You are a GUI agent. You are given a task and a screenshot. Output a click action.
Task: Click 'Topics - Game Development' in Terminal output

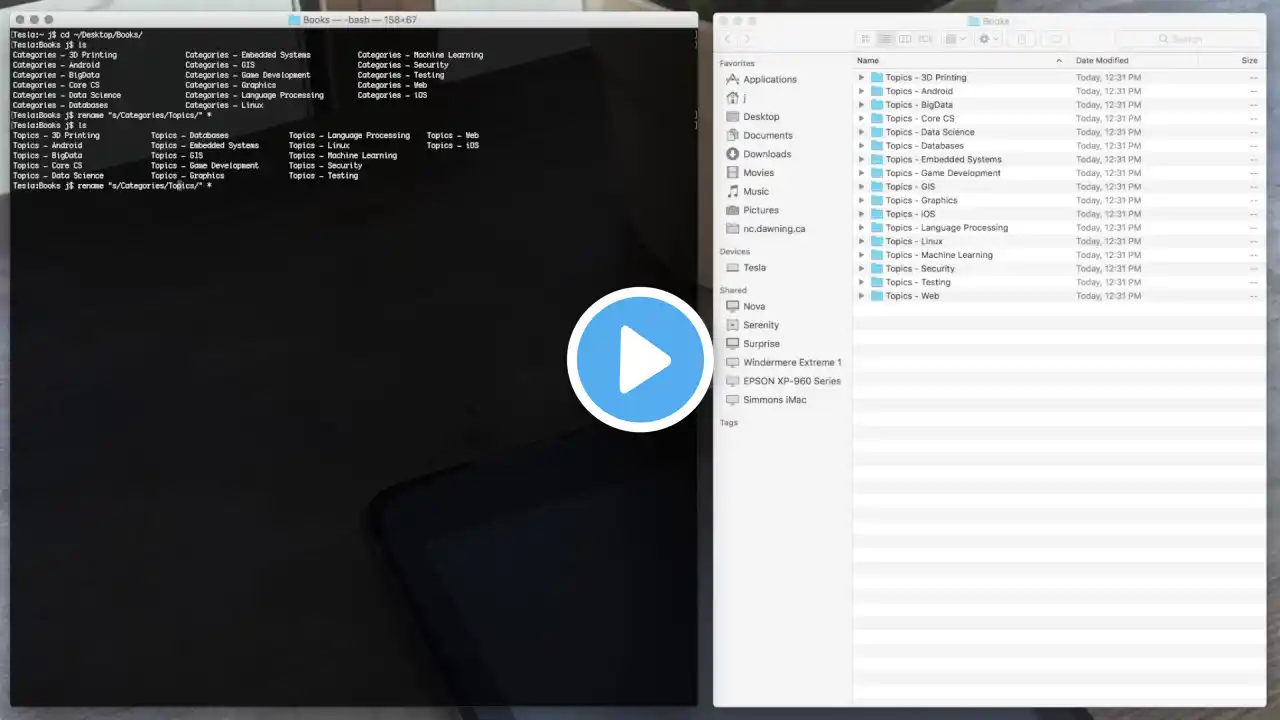205,166
